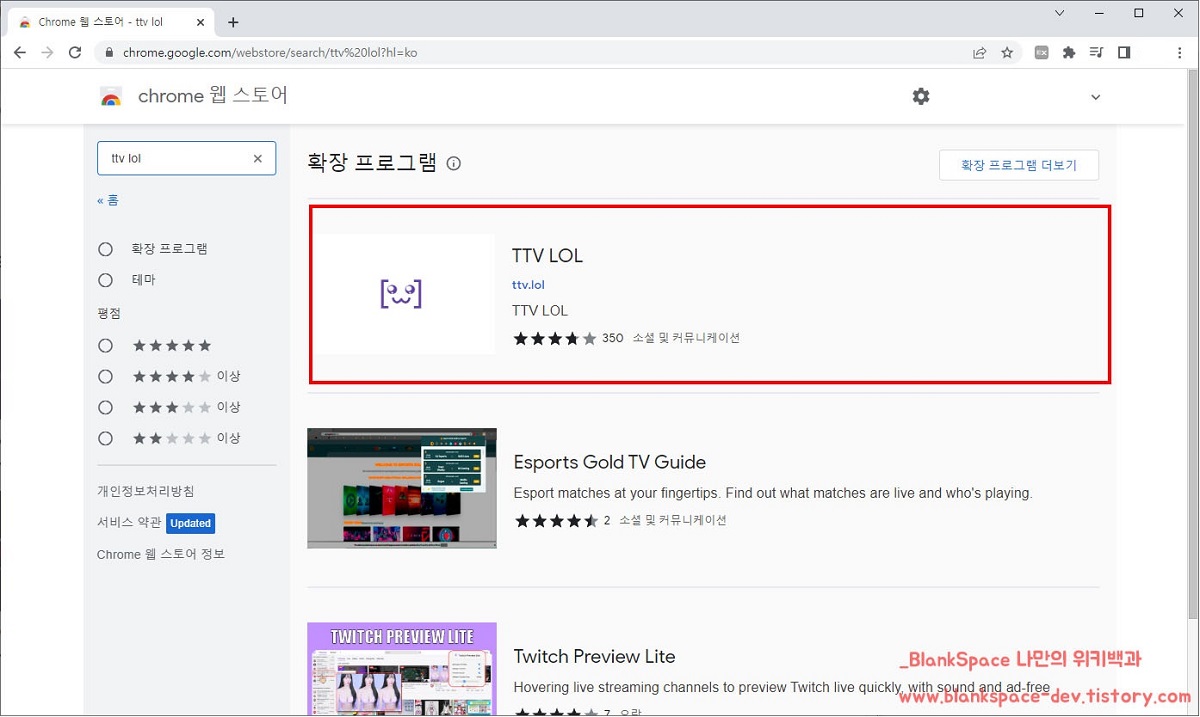
Task: Expand the account dropdown chevron
Action: coord(1095,97)
